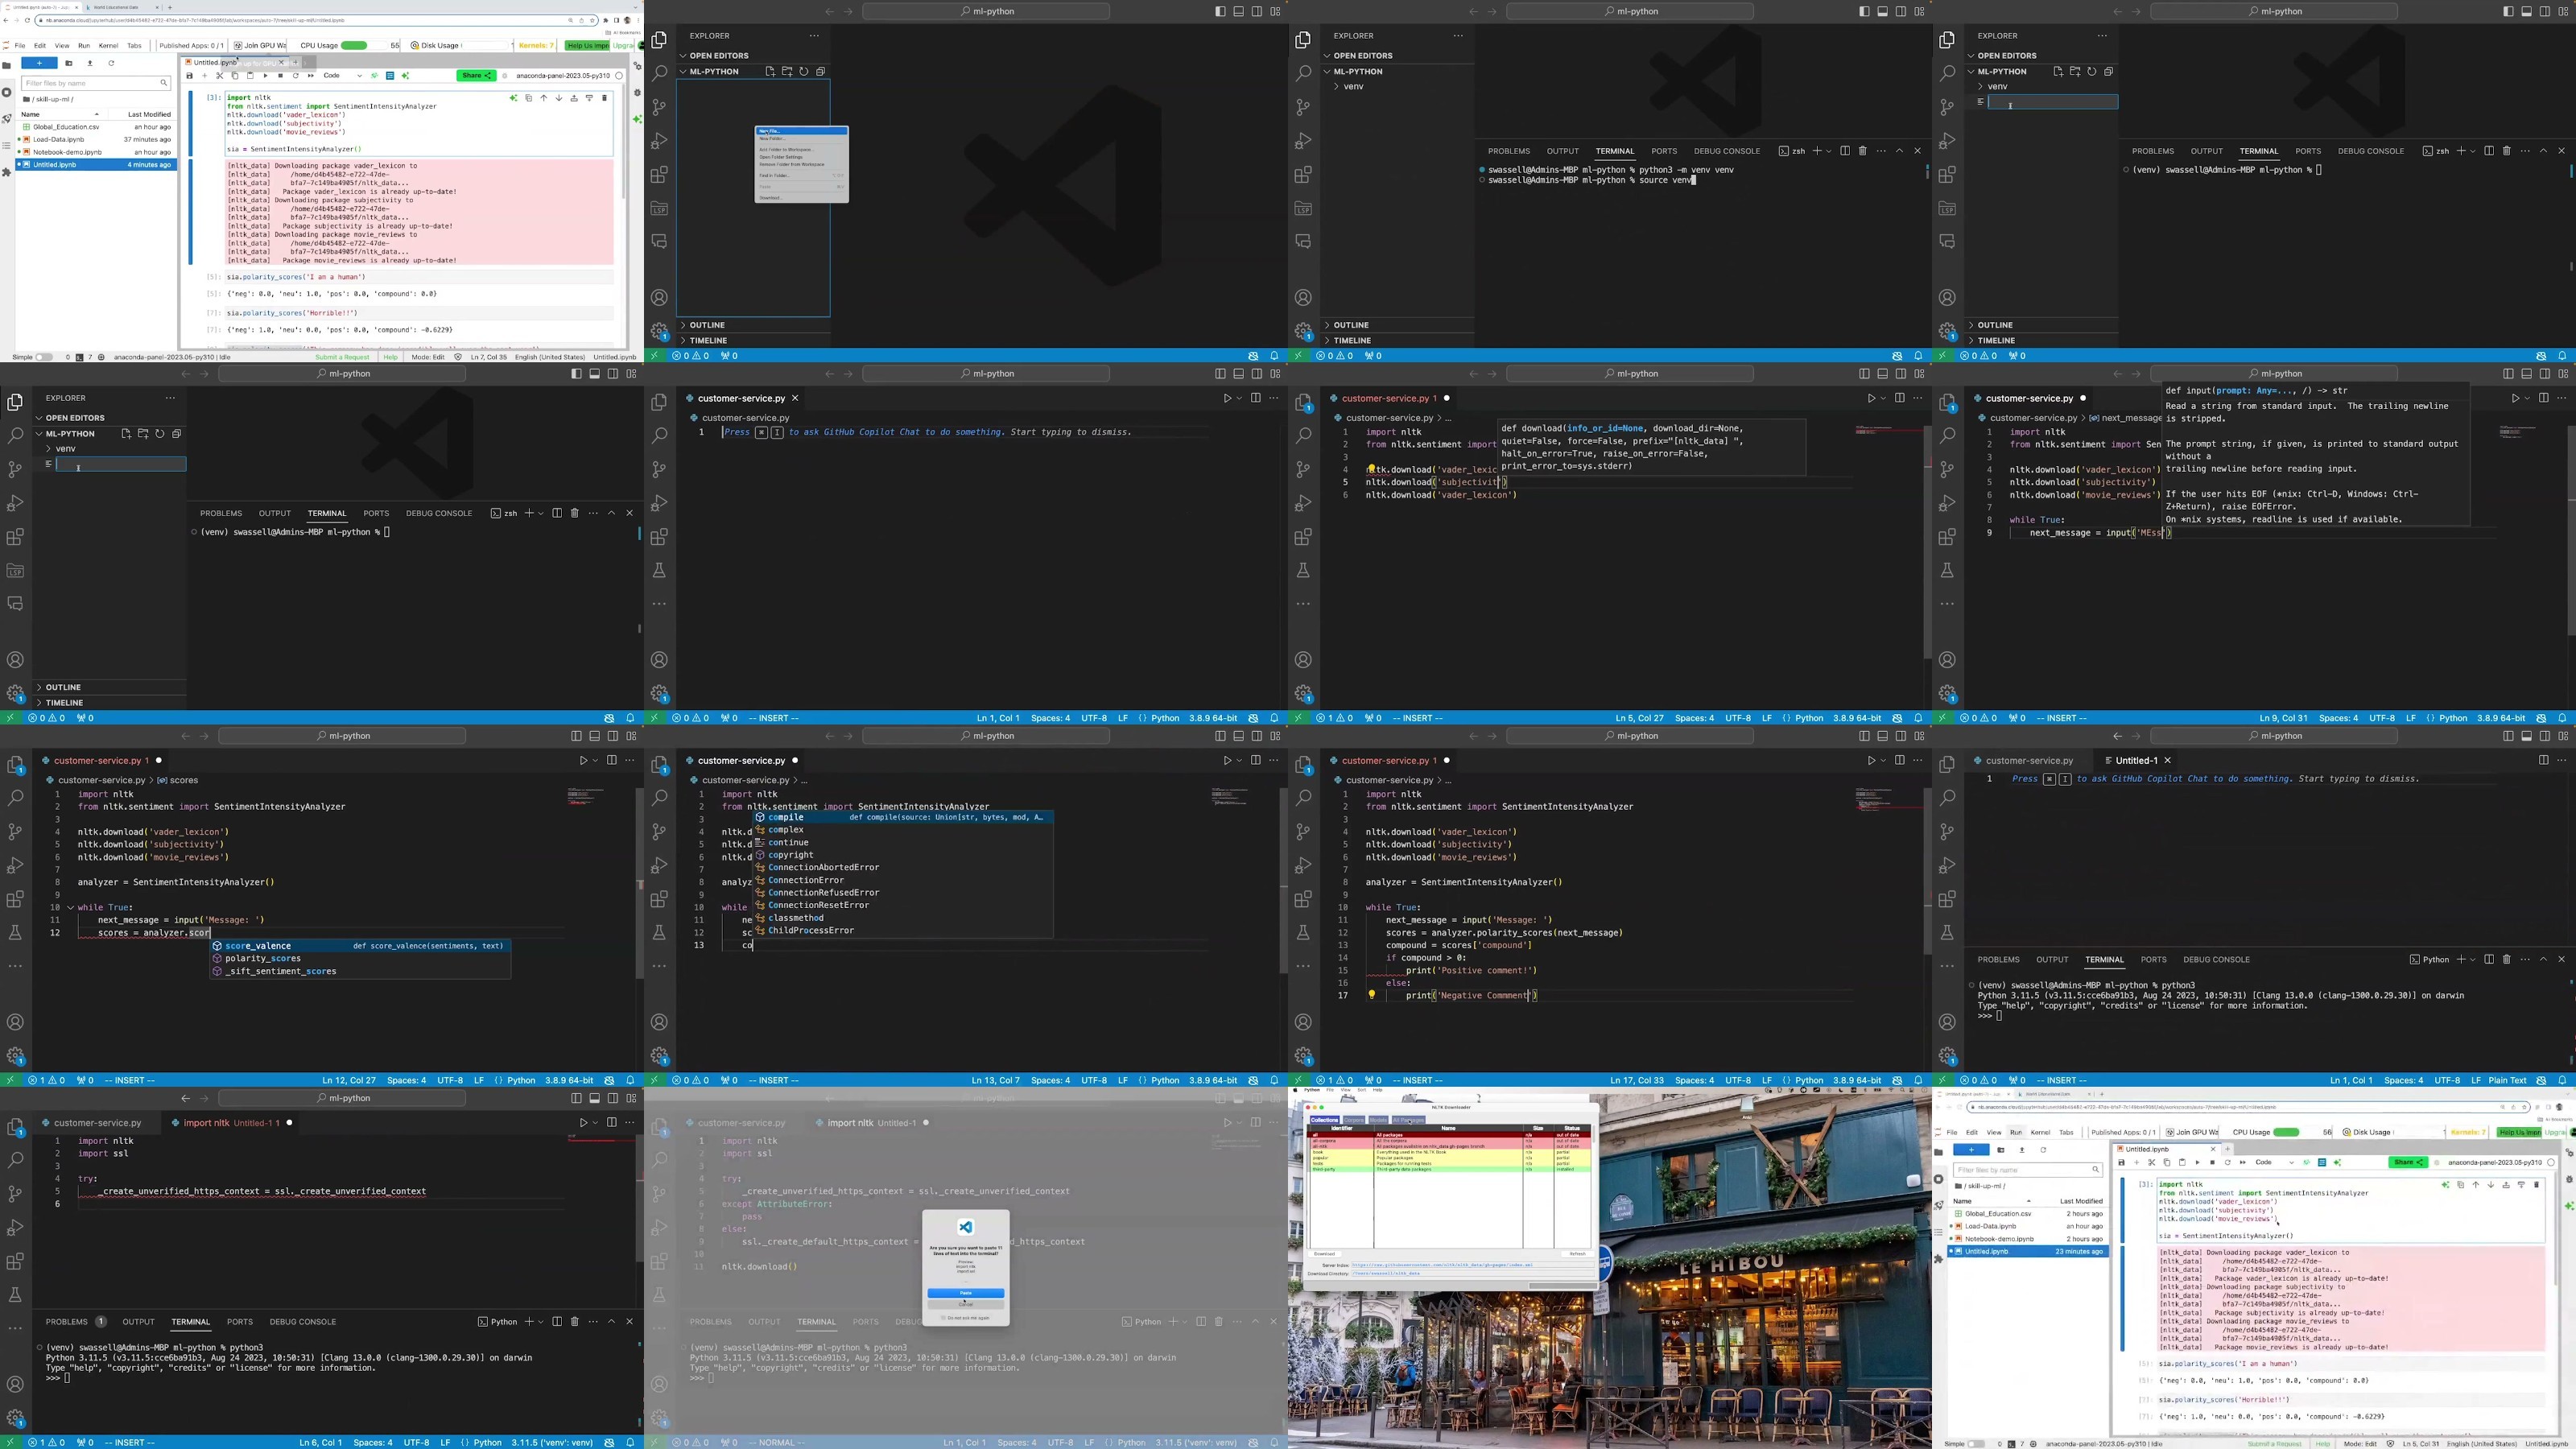Run cell play icon, Jupyter listing Untitled.ipynb 23 minutes ago
Image resolution: width=2576 pixels, height=1449 pixels.
coord(2197,1162)
